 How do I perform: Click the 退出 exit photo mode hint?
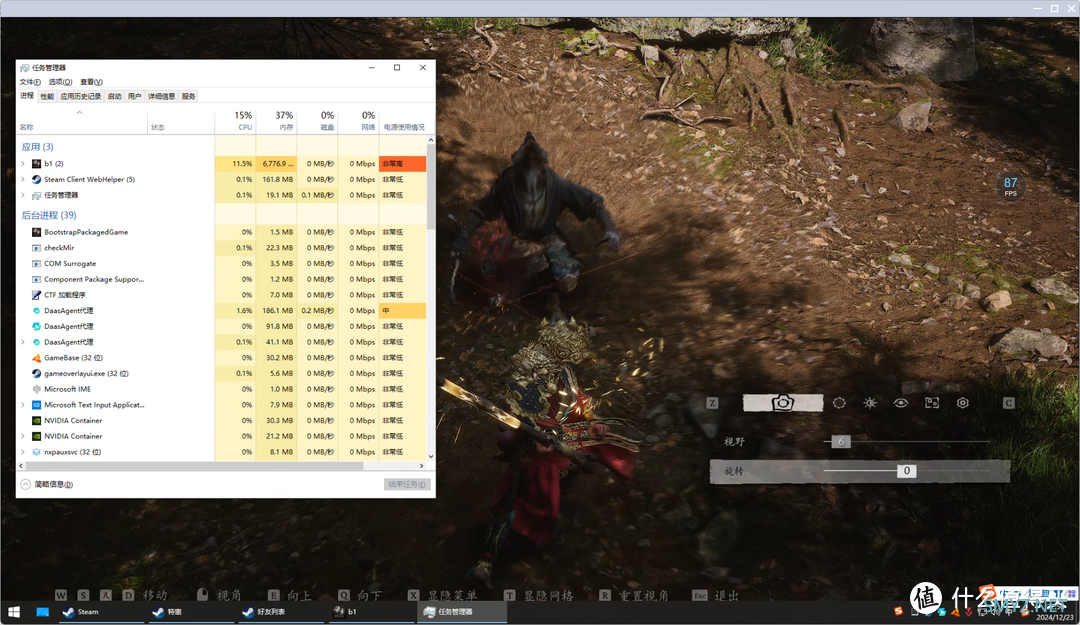pos(716,595)
